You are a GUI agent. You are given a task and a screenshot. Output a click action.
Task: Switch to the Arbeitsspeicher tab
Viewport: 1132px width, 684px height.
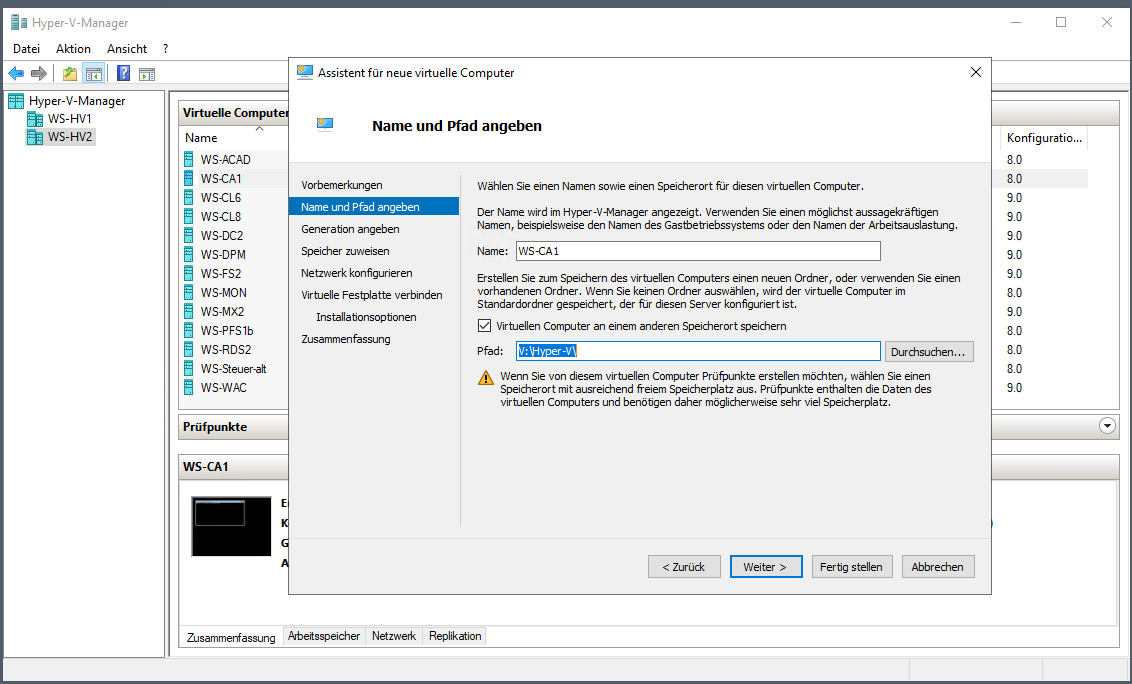[x=324, y=636]
